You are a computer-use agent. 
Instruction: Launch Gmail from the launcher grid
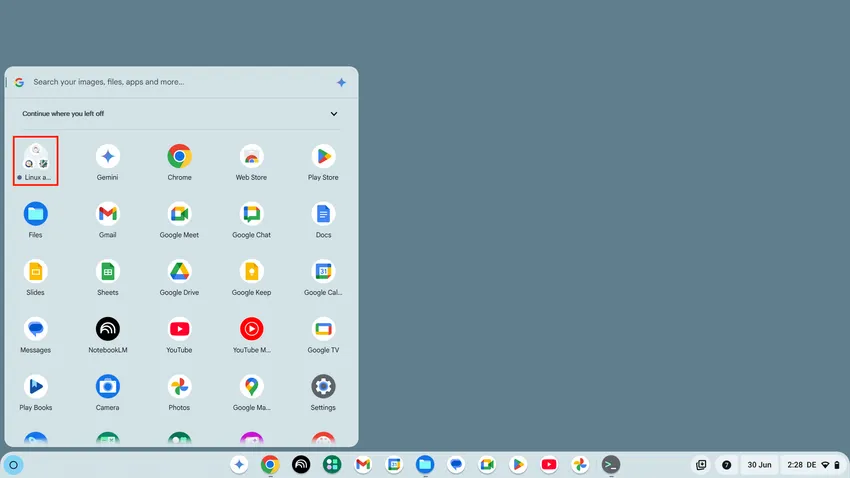[107, 219]
